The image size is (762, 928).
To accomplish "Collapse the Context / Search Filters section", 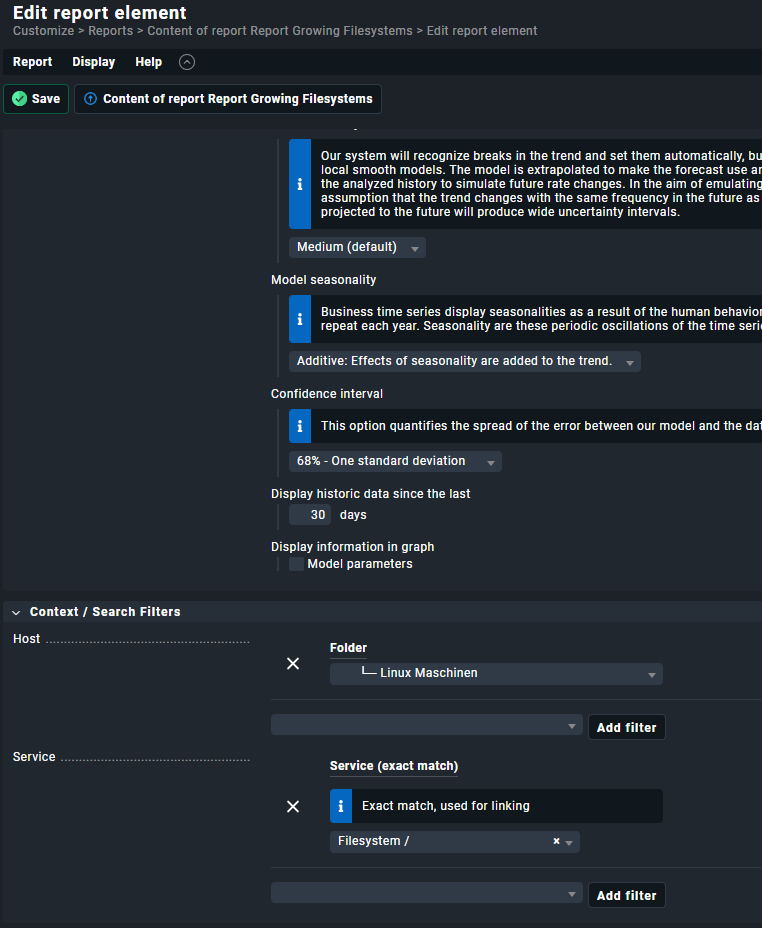I will [16, 612].
